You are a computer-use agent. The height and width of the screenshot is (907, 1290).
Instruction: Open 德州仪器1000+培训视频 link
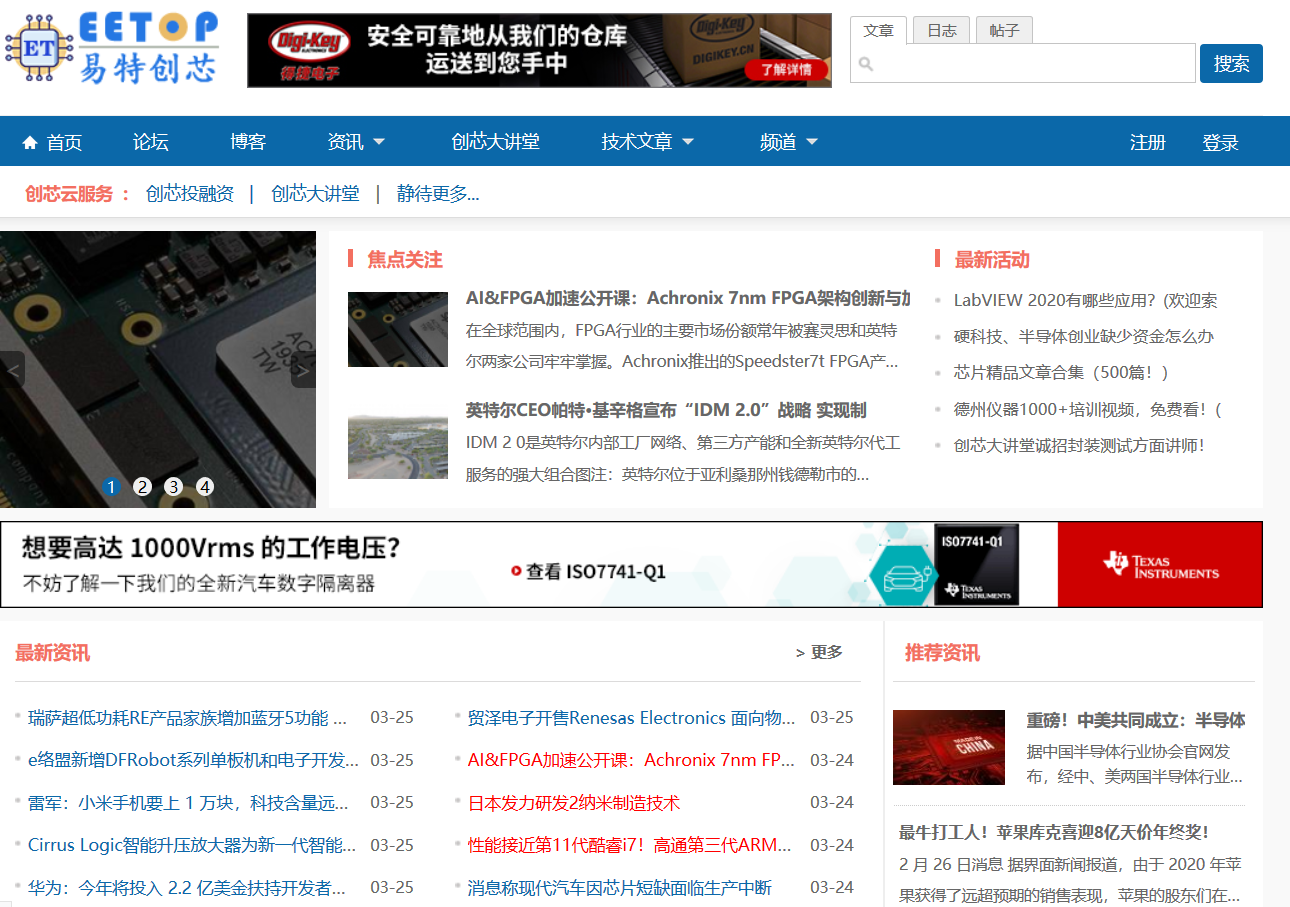[1088, 409]
